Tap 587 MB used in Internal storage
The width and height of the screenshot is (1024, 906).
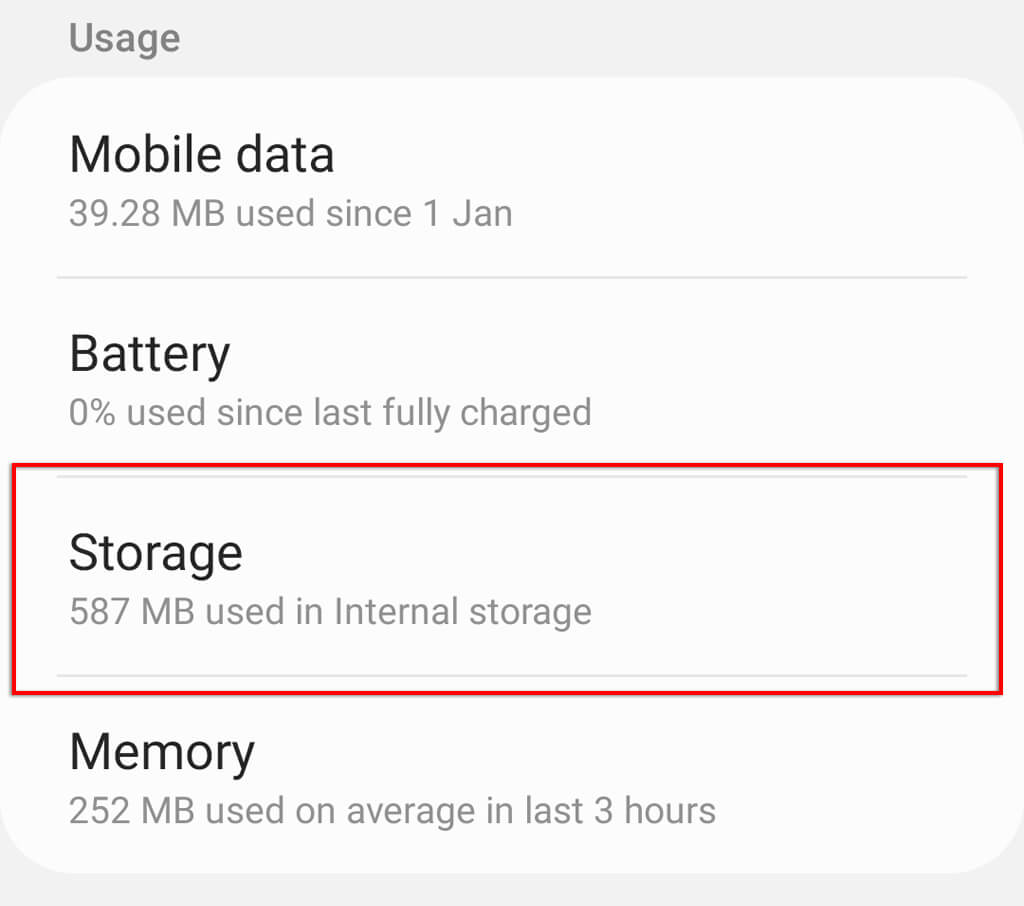click(330, 612)
